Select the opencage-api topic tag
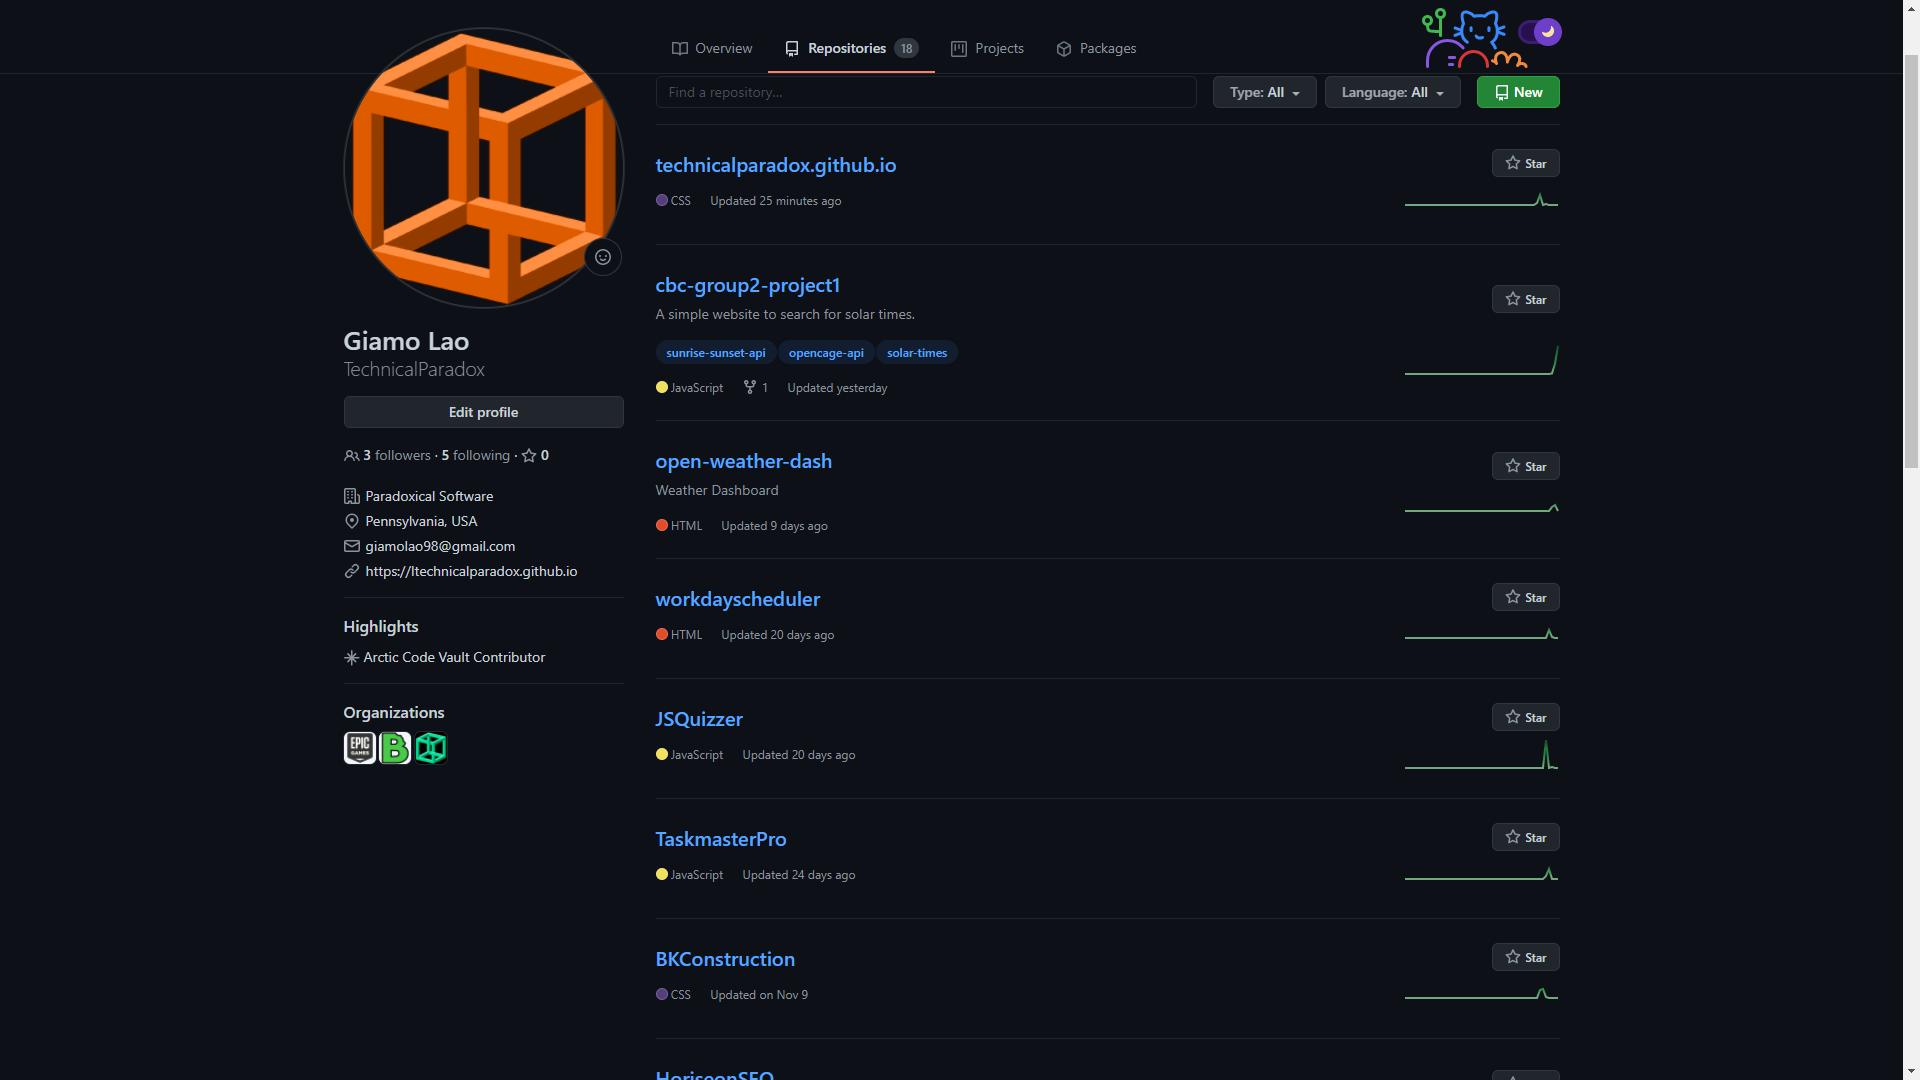The width and height of the screenshot is (1920, 1080). tap(826, 353)
